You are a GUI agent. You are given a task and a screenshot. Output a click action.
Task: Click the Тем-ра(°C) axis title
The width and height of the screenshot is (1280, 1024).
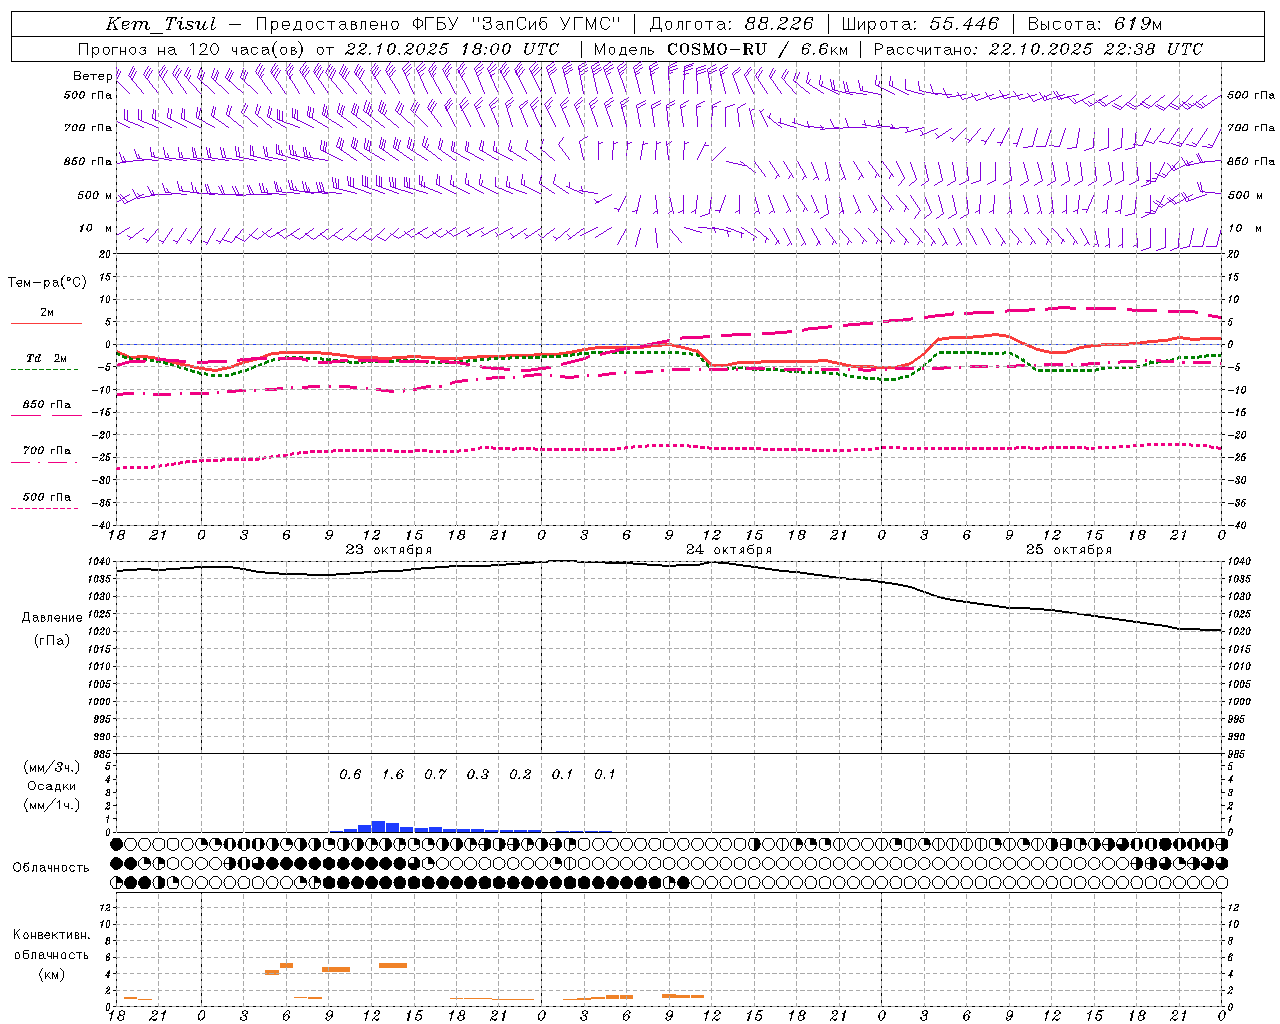[x=47, y=283]
